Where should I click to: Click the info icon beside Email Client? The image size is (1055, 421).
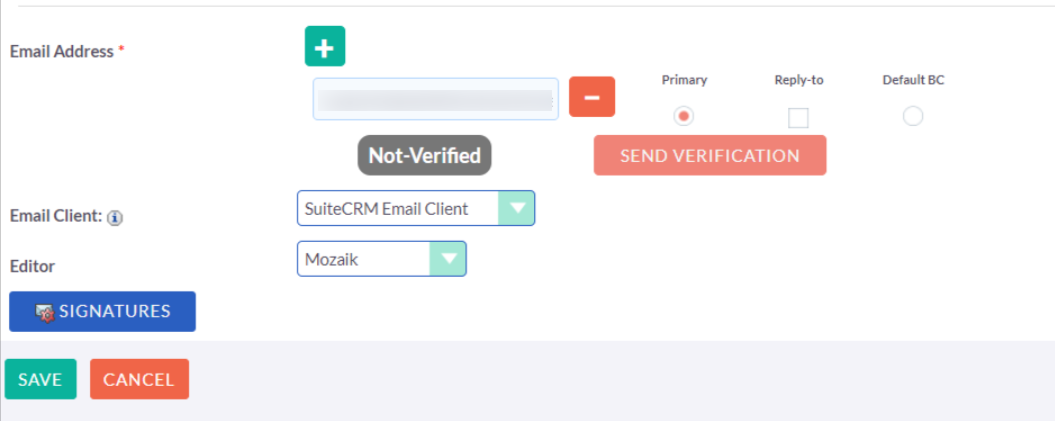click(115, 217)
